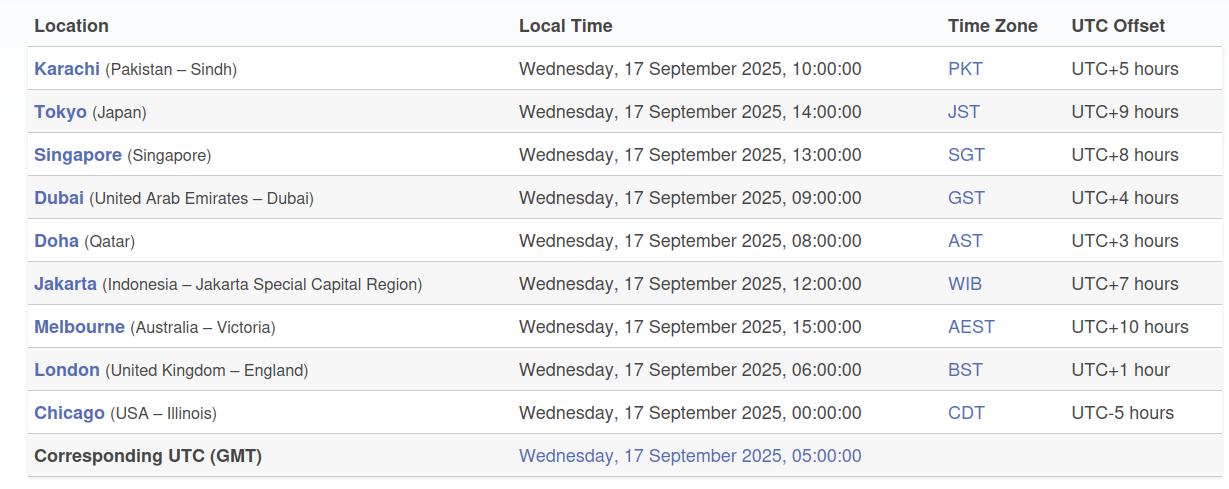
Task: Open the Jakarta location link
Action: click(x=65, y=284)
